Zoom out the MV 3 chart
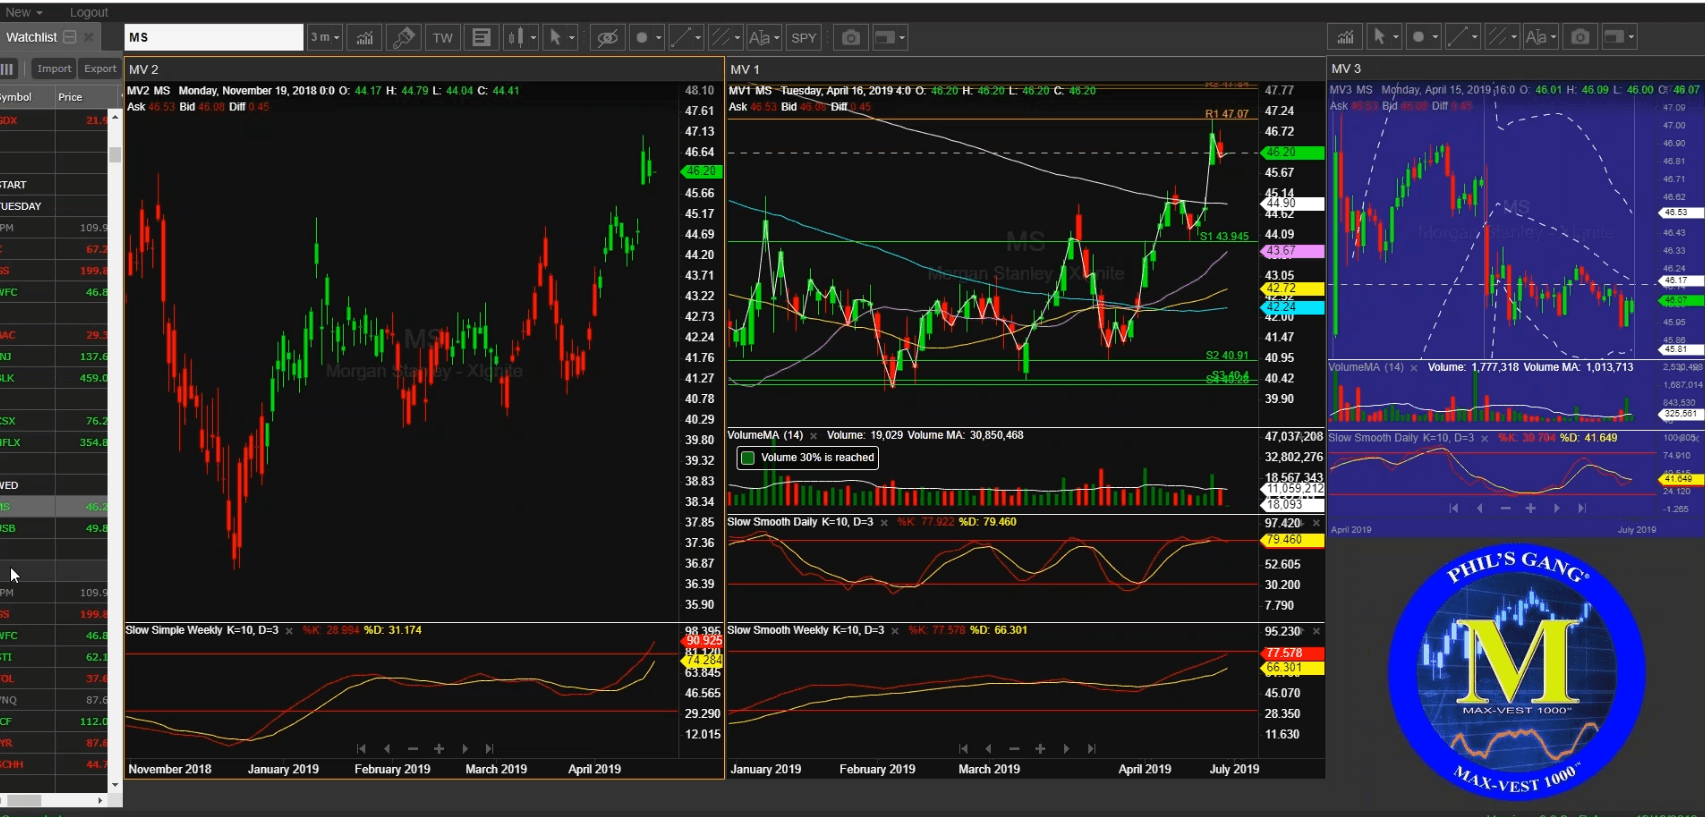1705x817 pixels. pyautogui.click(x=1505, y=508)
